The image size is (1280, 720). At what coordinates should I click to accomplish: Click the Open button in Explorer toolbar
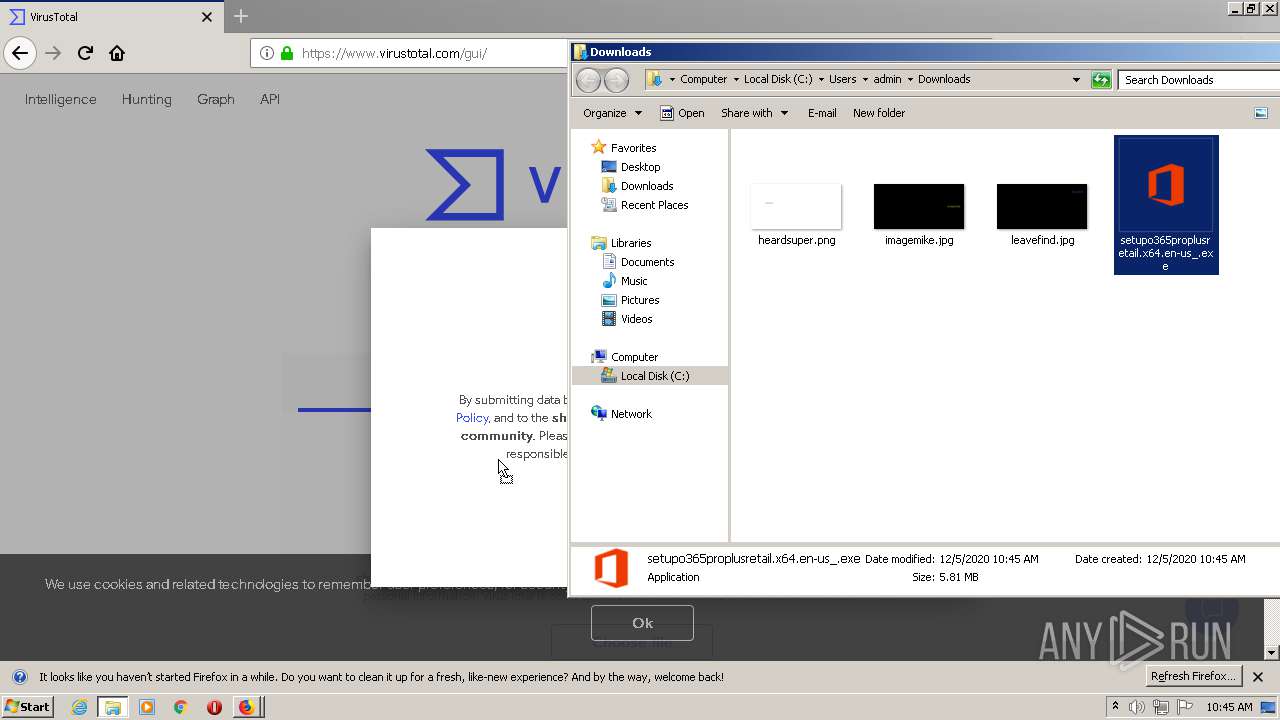[682, 113]
